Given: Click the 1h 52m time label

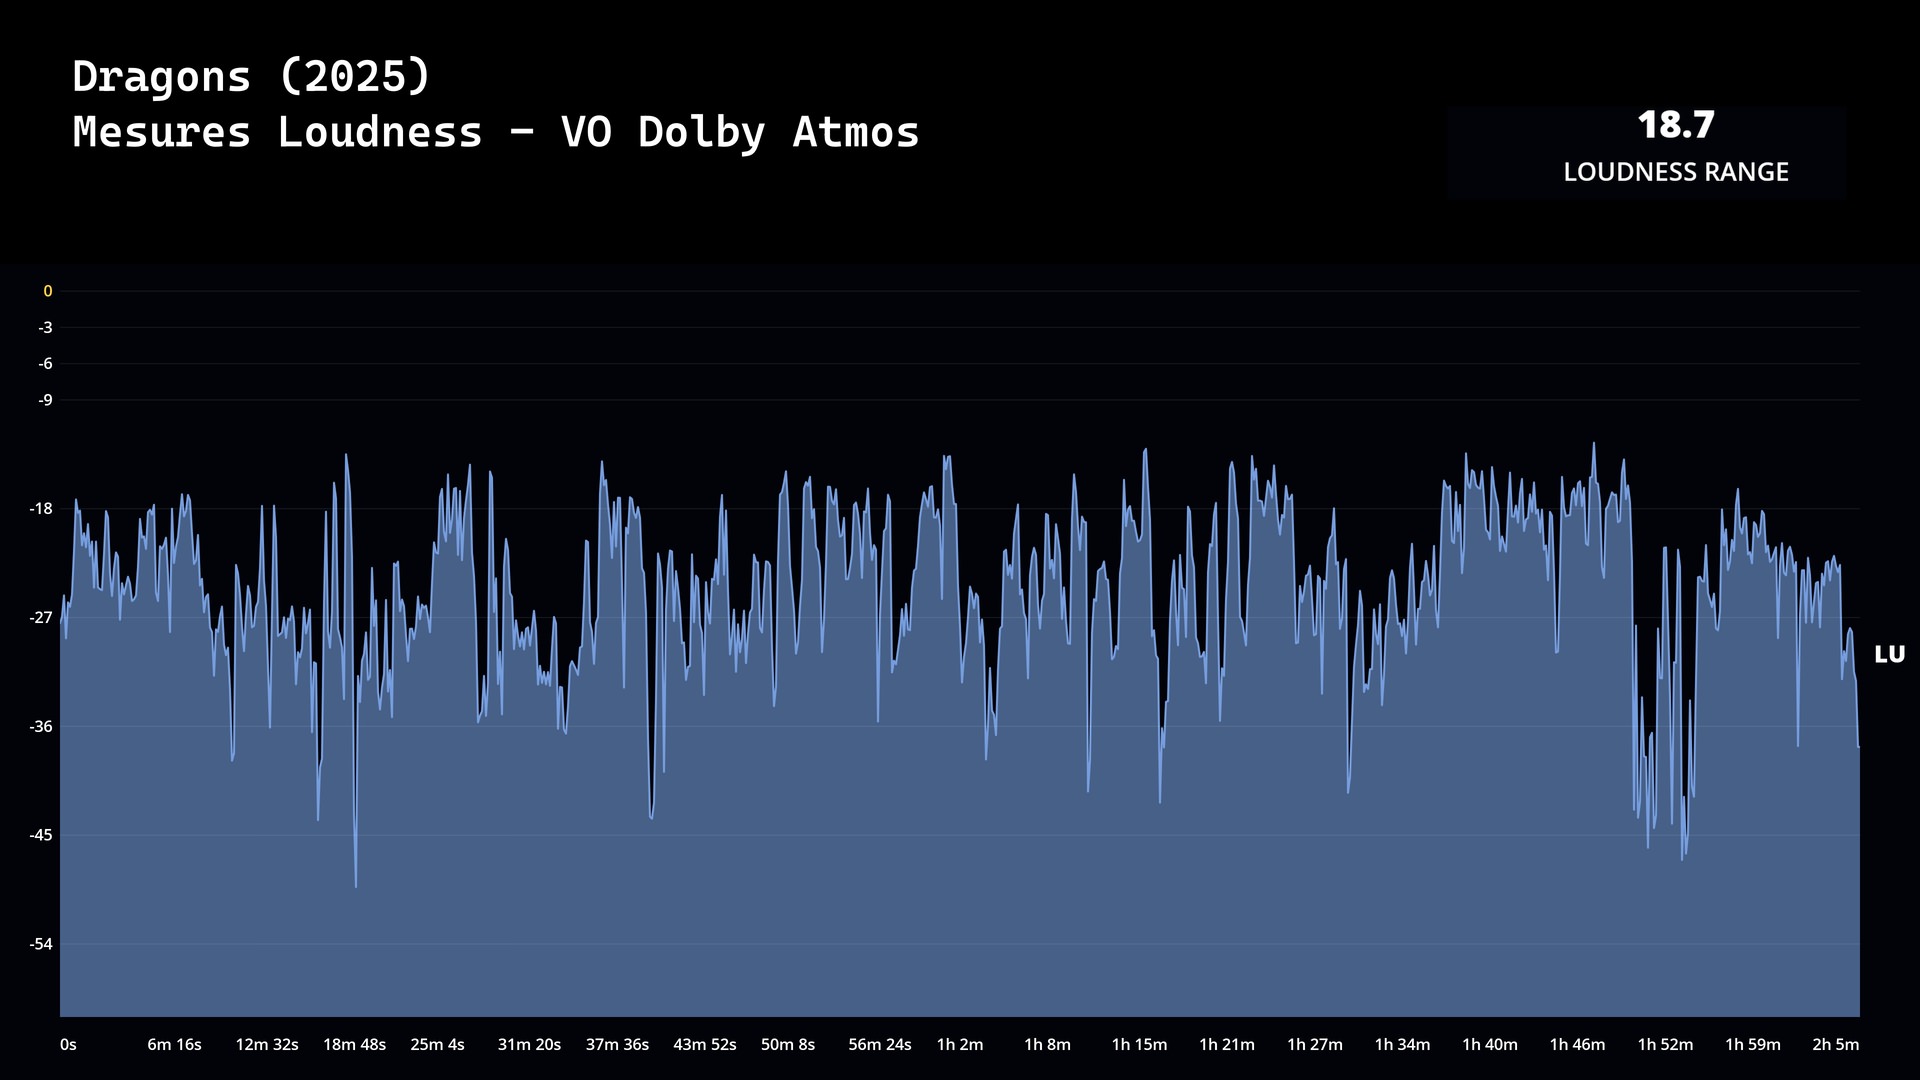Looking at the screenshot, I should 1665,1045.
